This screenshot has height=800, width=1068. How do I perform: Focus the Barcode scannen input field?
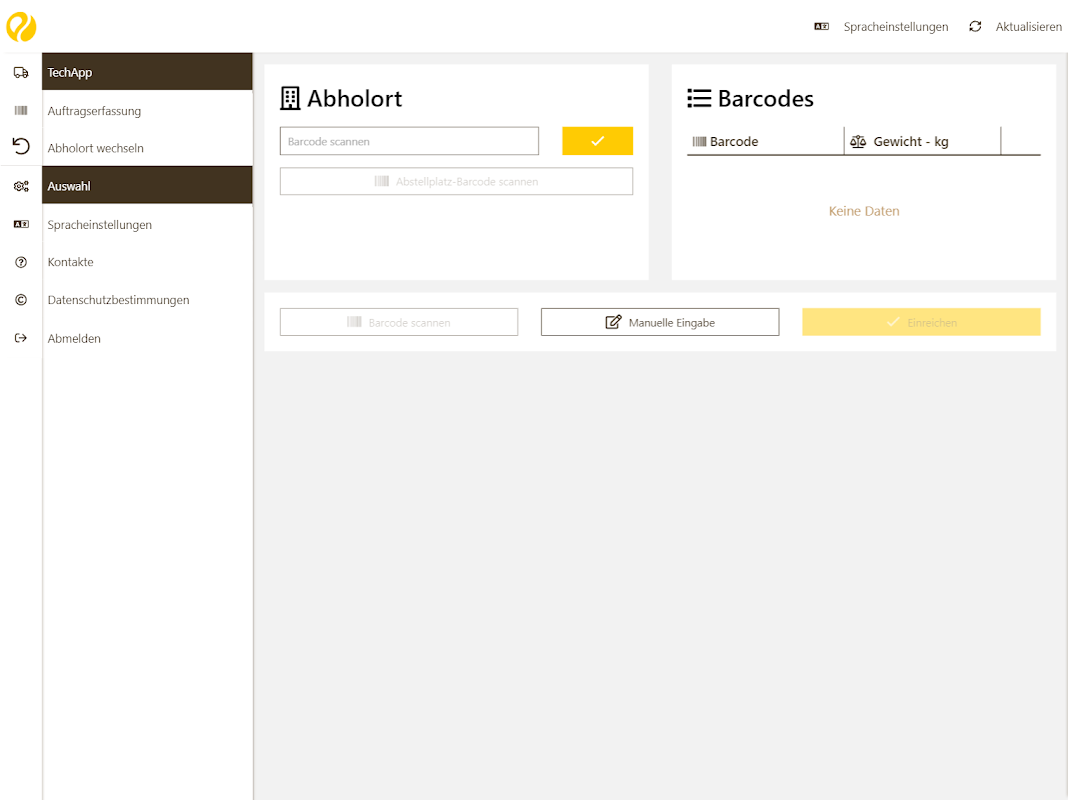[x=409, y=141]
